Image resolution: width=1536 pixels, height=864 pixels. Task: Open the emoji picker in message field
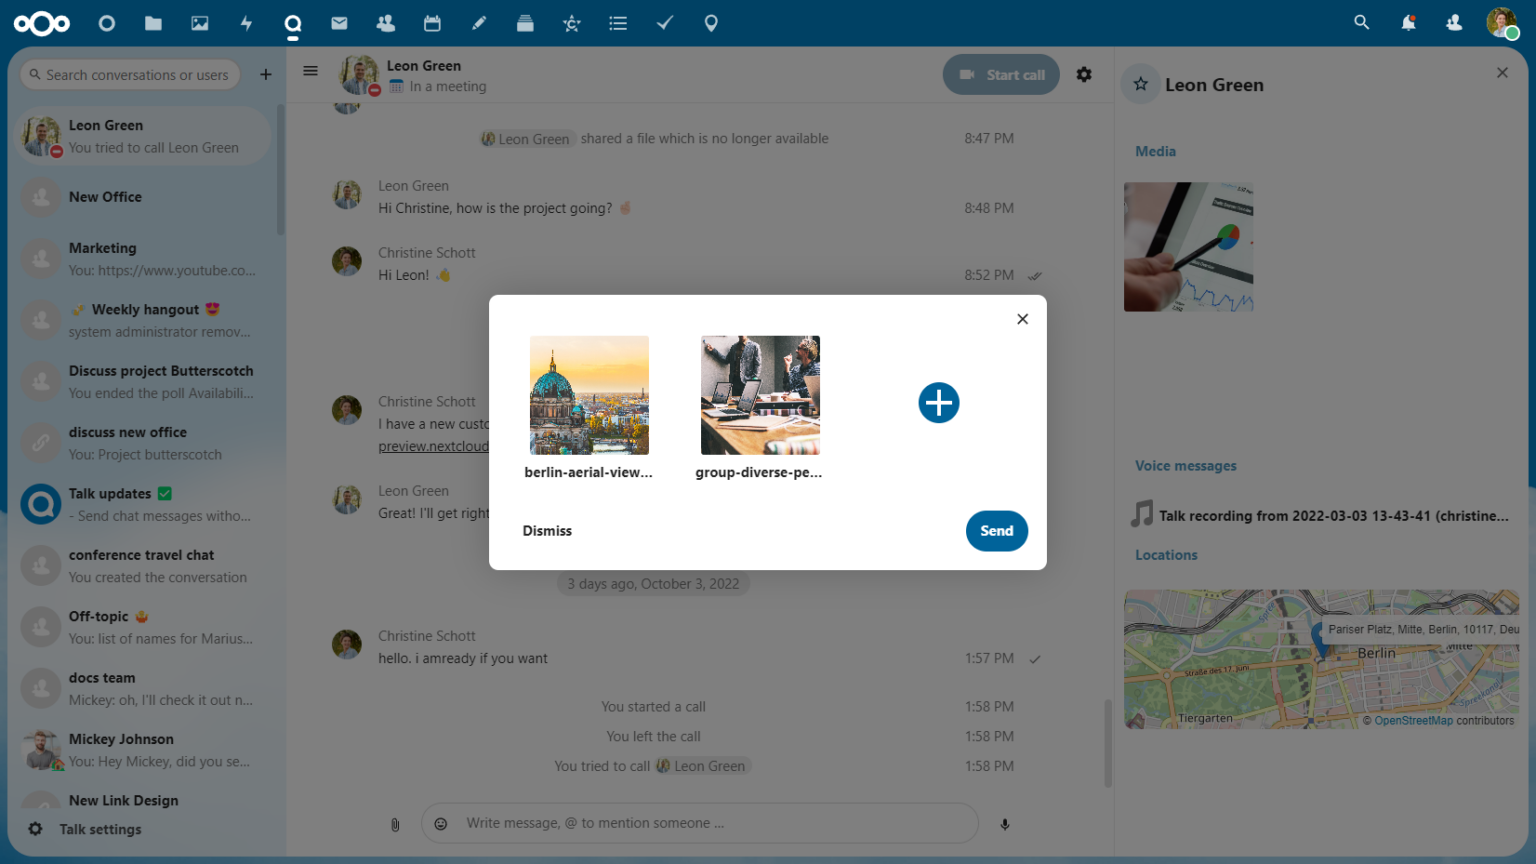440,823
